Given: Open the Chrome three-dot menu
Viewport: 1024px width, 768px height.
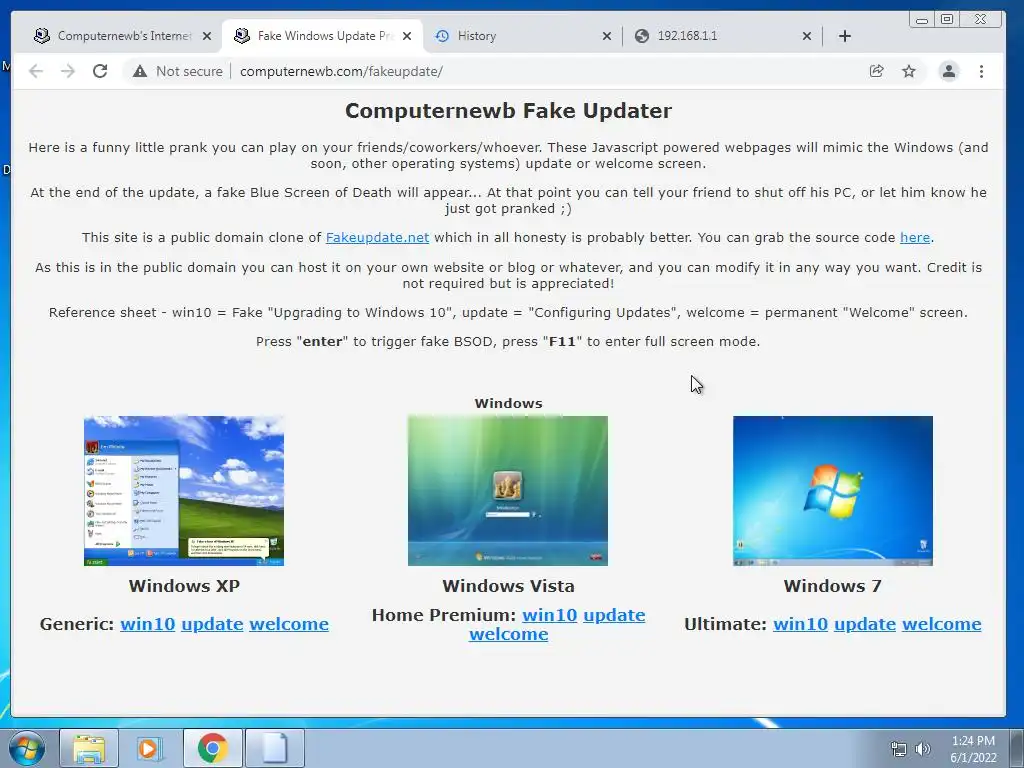Looking at the screenshot, I should click(981, 71).
